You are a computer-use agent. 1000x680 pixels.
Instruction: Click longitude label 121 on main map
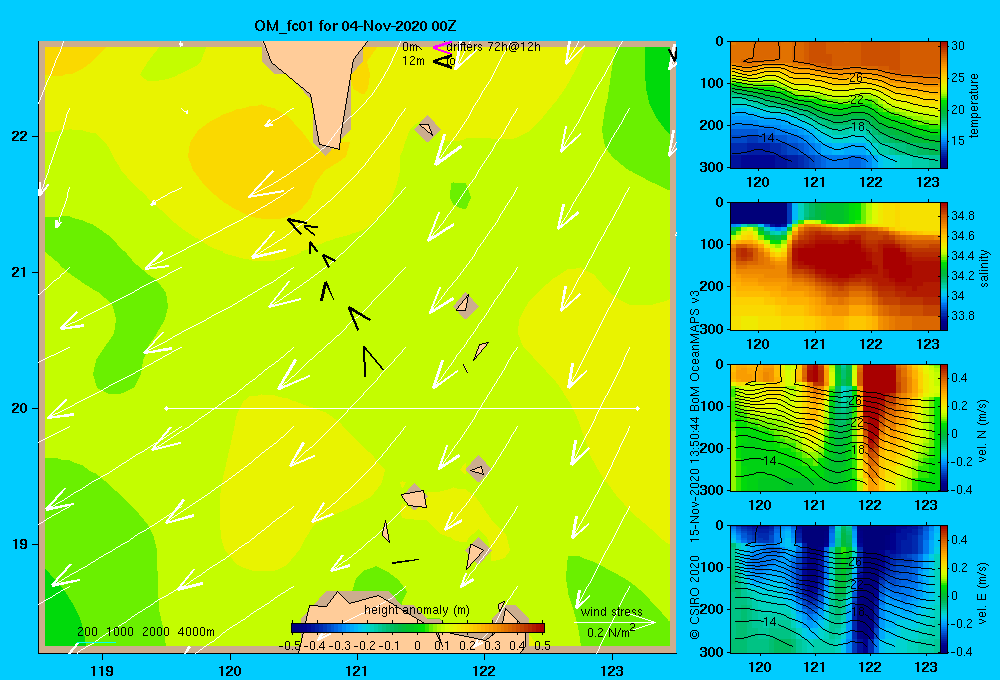click(x=357, y=670)
